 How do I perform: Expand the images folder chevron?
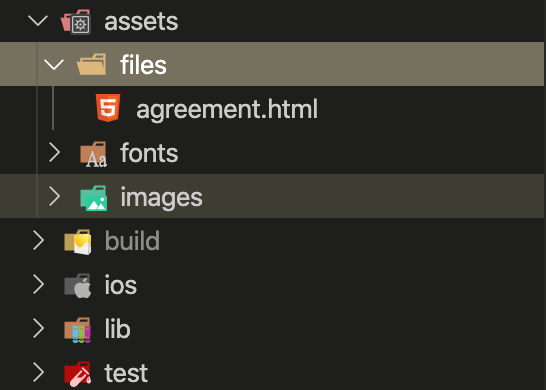point(54,196)
